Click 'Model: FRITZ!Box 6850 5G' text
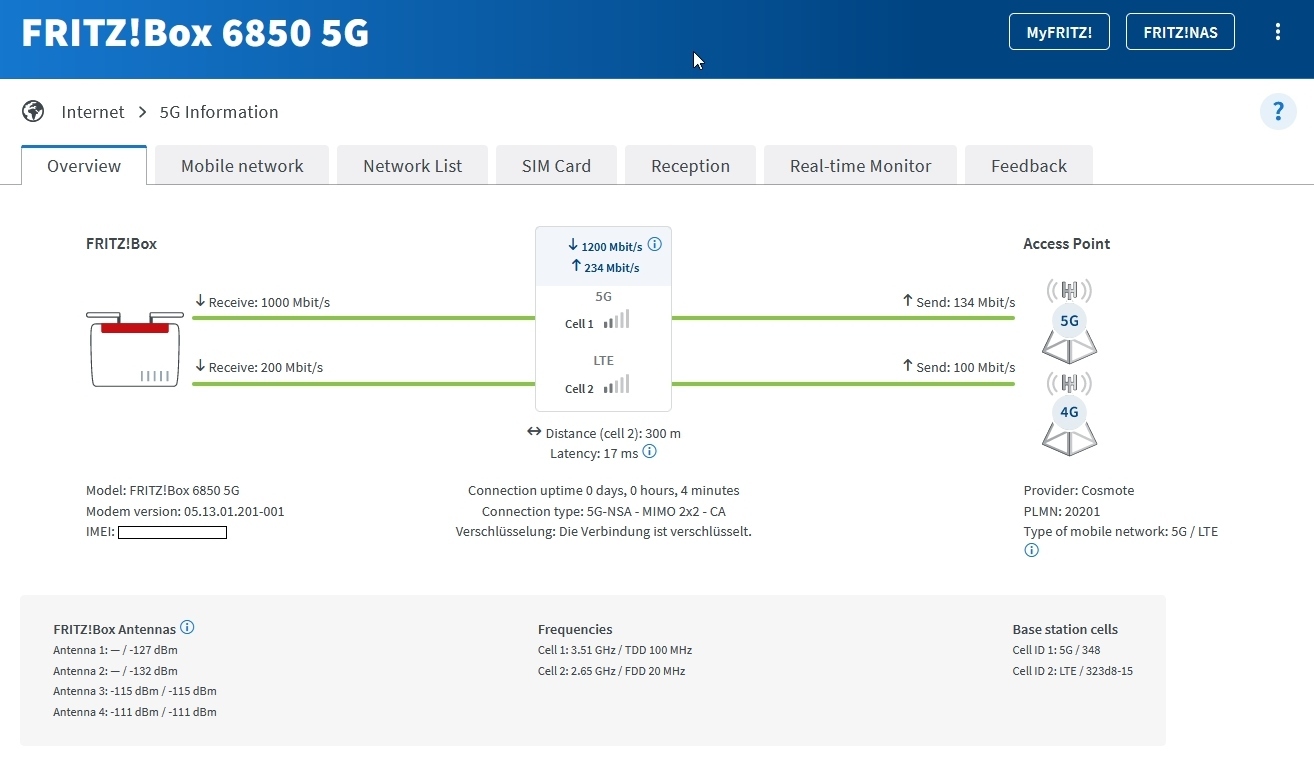The height and width of the screenshot is (767, 1314). (x=163, y=490)
